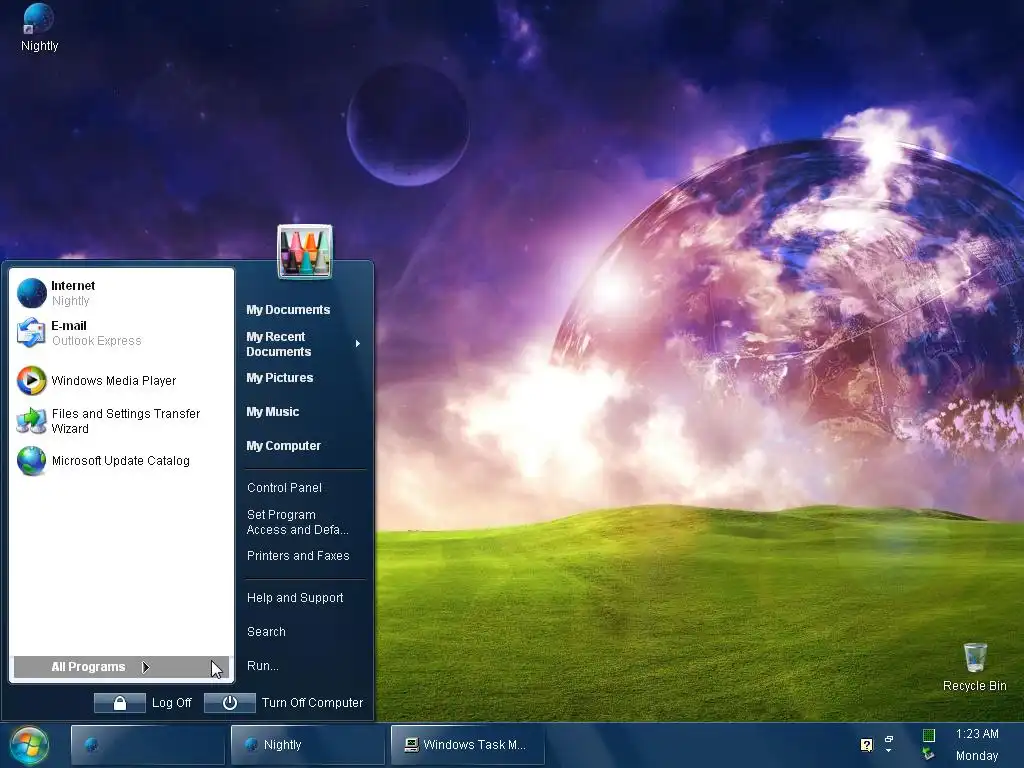Click the Turn Off Computer text label
Image resolution: width=1024 pixels, height=768 pixels.
(x=312, y=703)
